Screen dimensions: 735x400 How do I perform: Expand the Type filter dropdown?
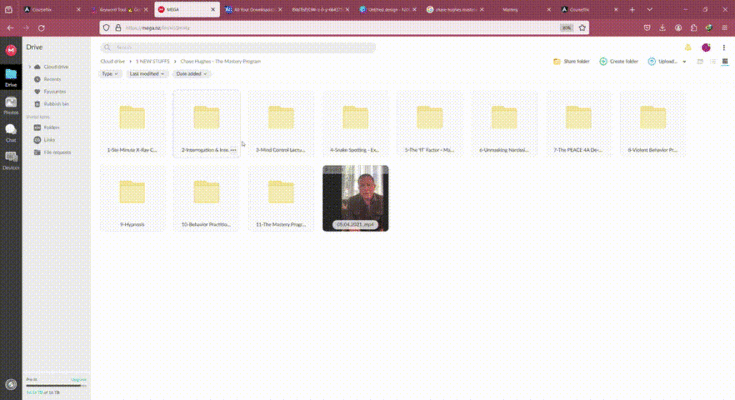(110, 74)
